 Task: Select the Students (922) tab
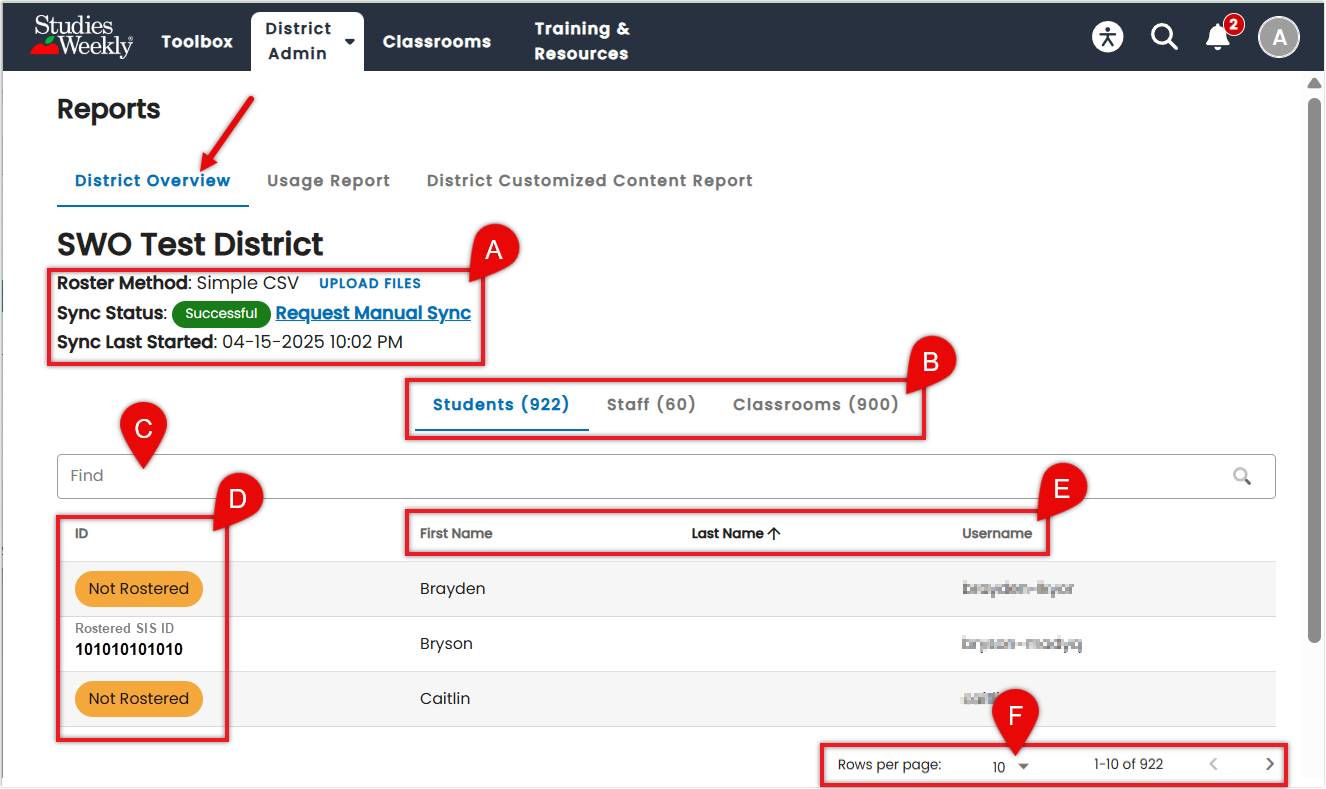pyautogui.click(x=501, y=405)
